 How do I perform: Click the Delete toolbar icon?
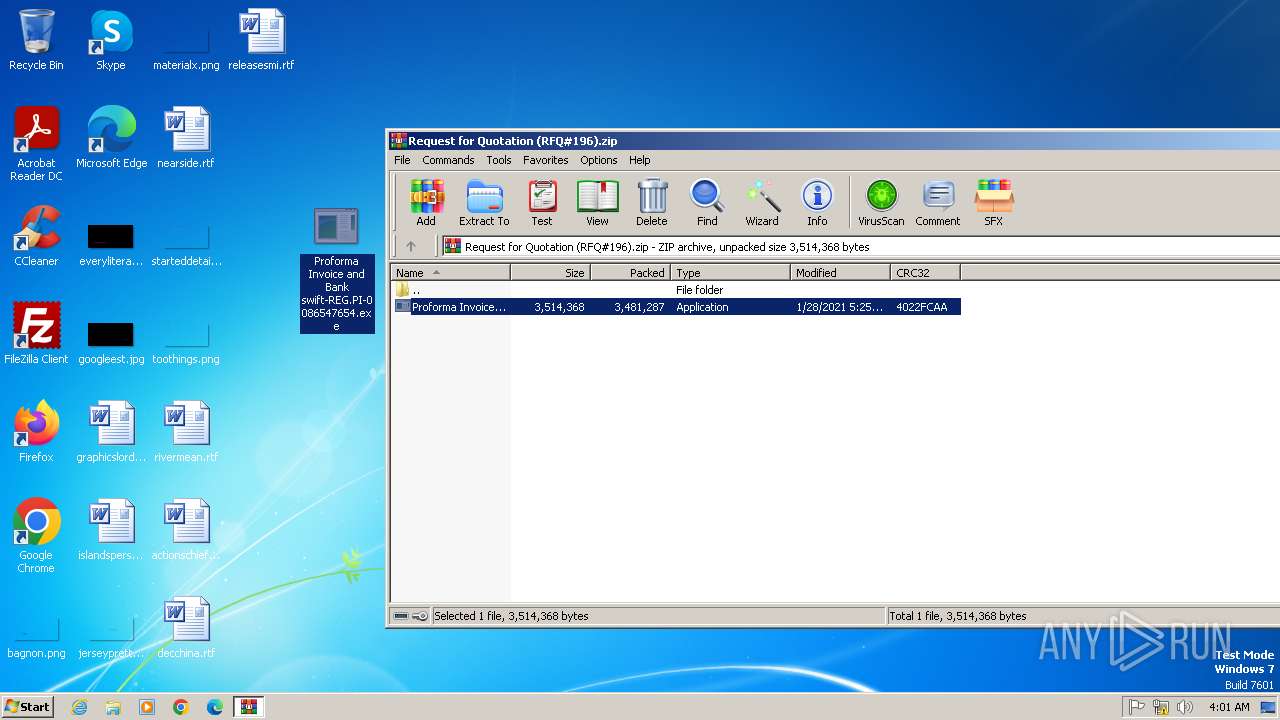click(x=652, y=203)
